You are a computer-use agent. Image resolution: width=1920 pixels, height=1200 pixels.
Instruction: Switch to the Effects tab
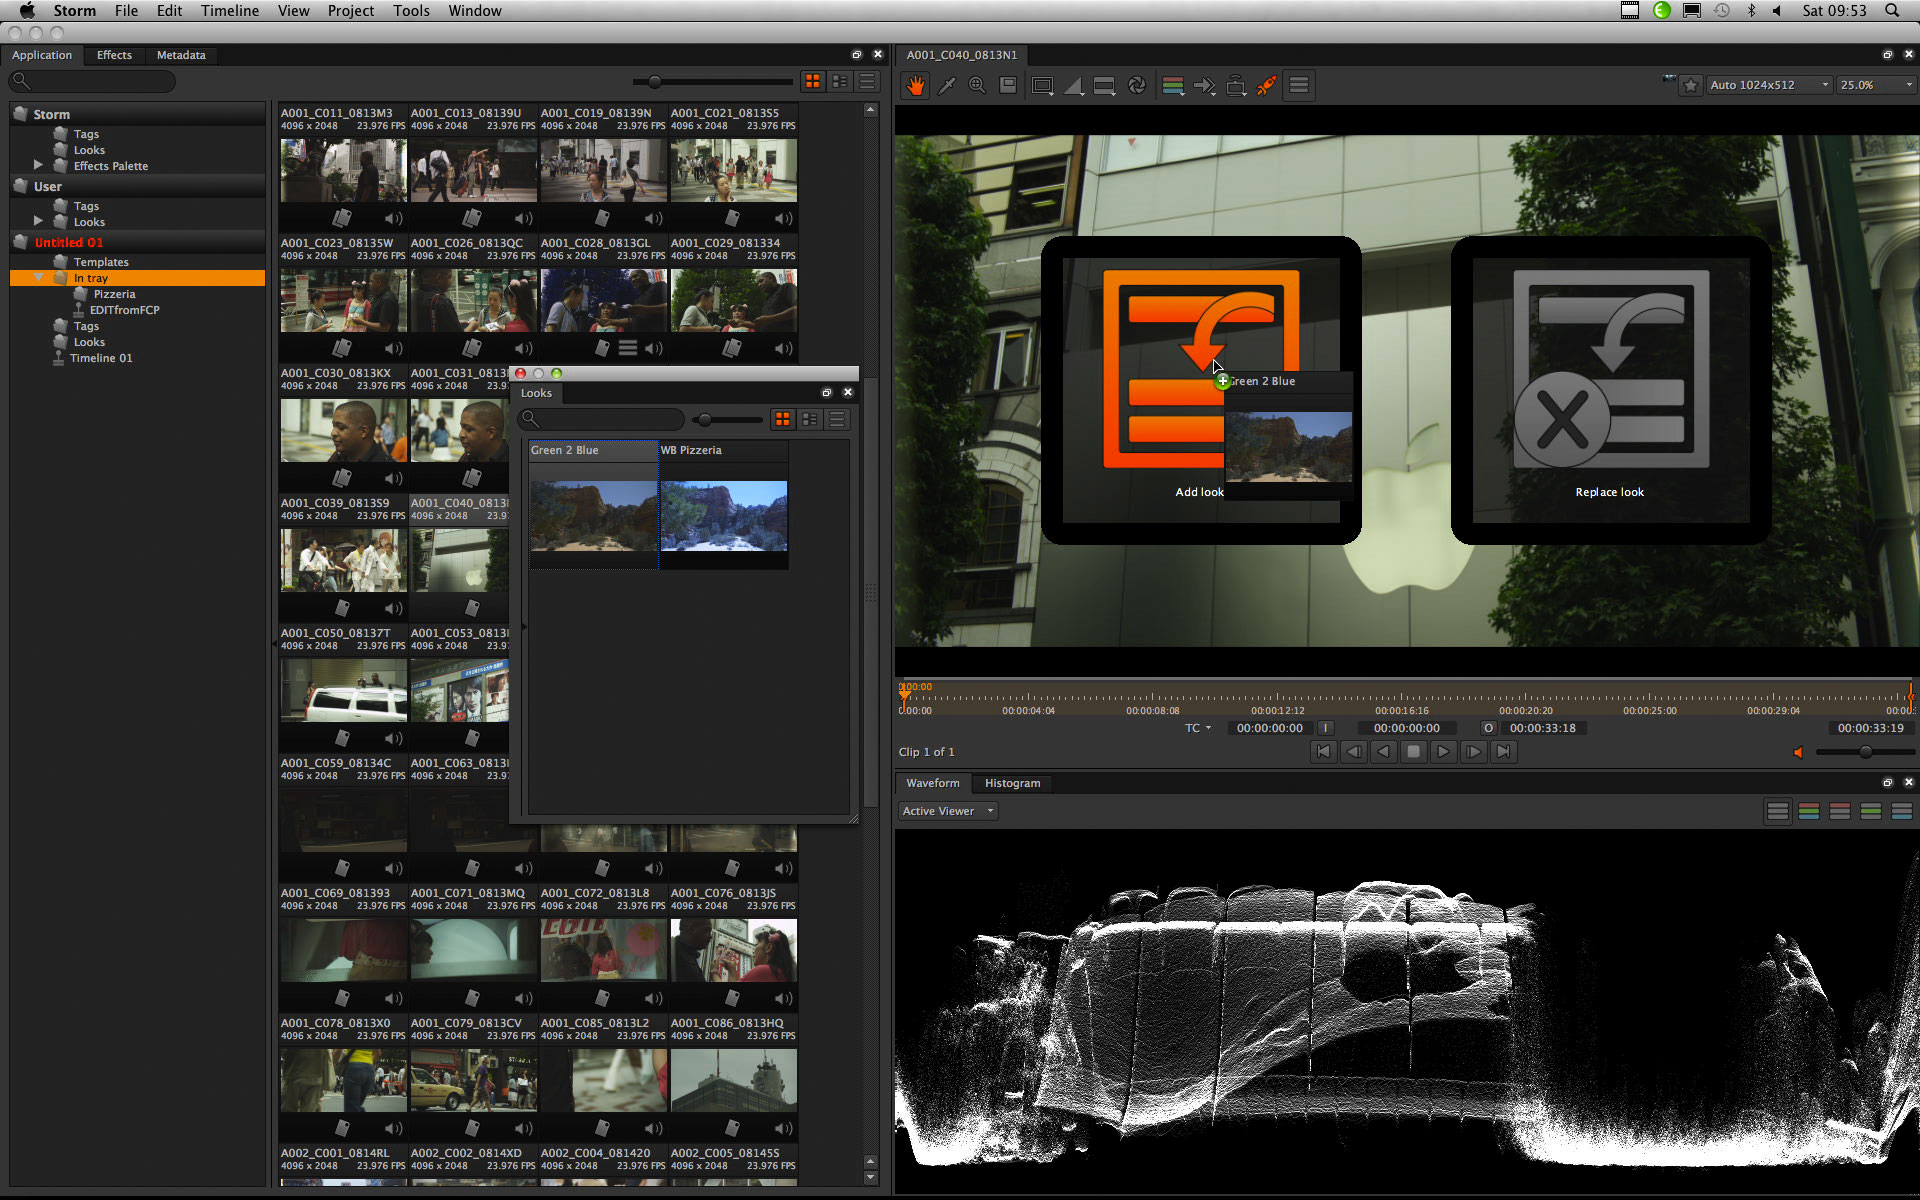(x=114, y=55)
